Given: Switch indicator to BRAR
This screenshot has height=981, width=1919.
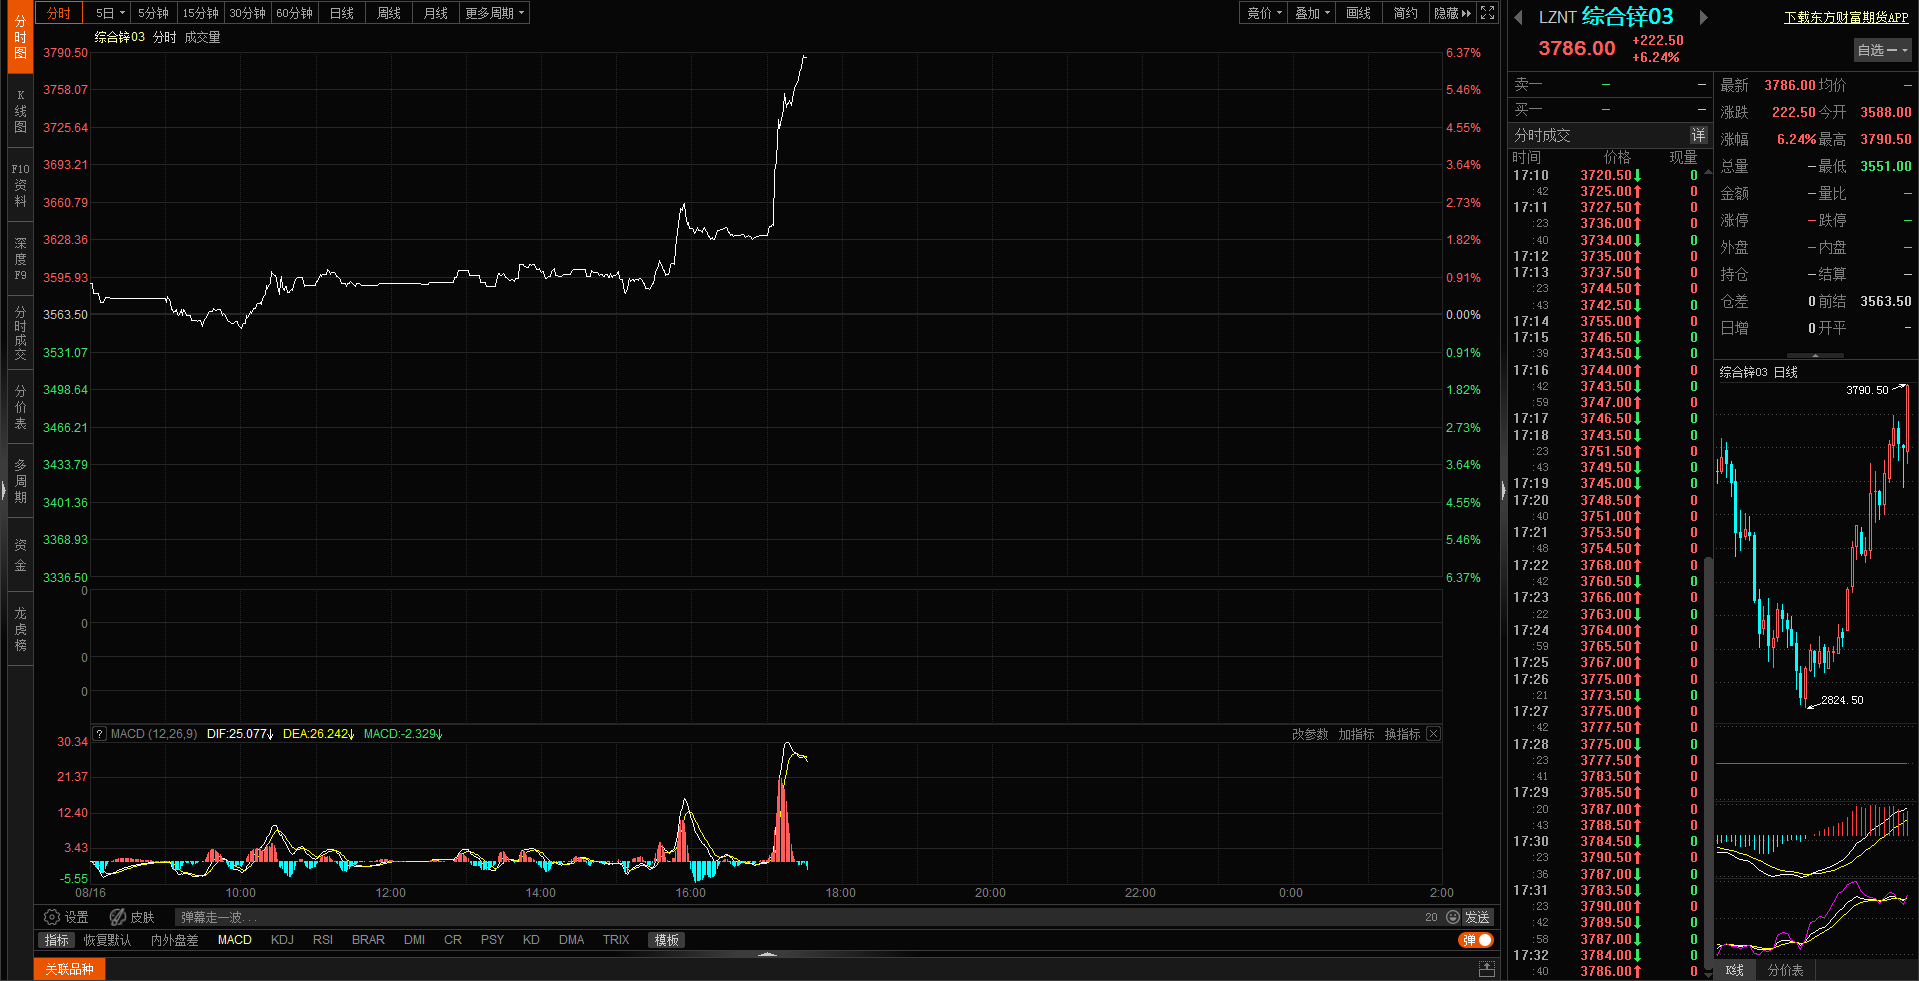Looking at the screenshot, I should [368, 940].
